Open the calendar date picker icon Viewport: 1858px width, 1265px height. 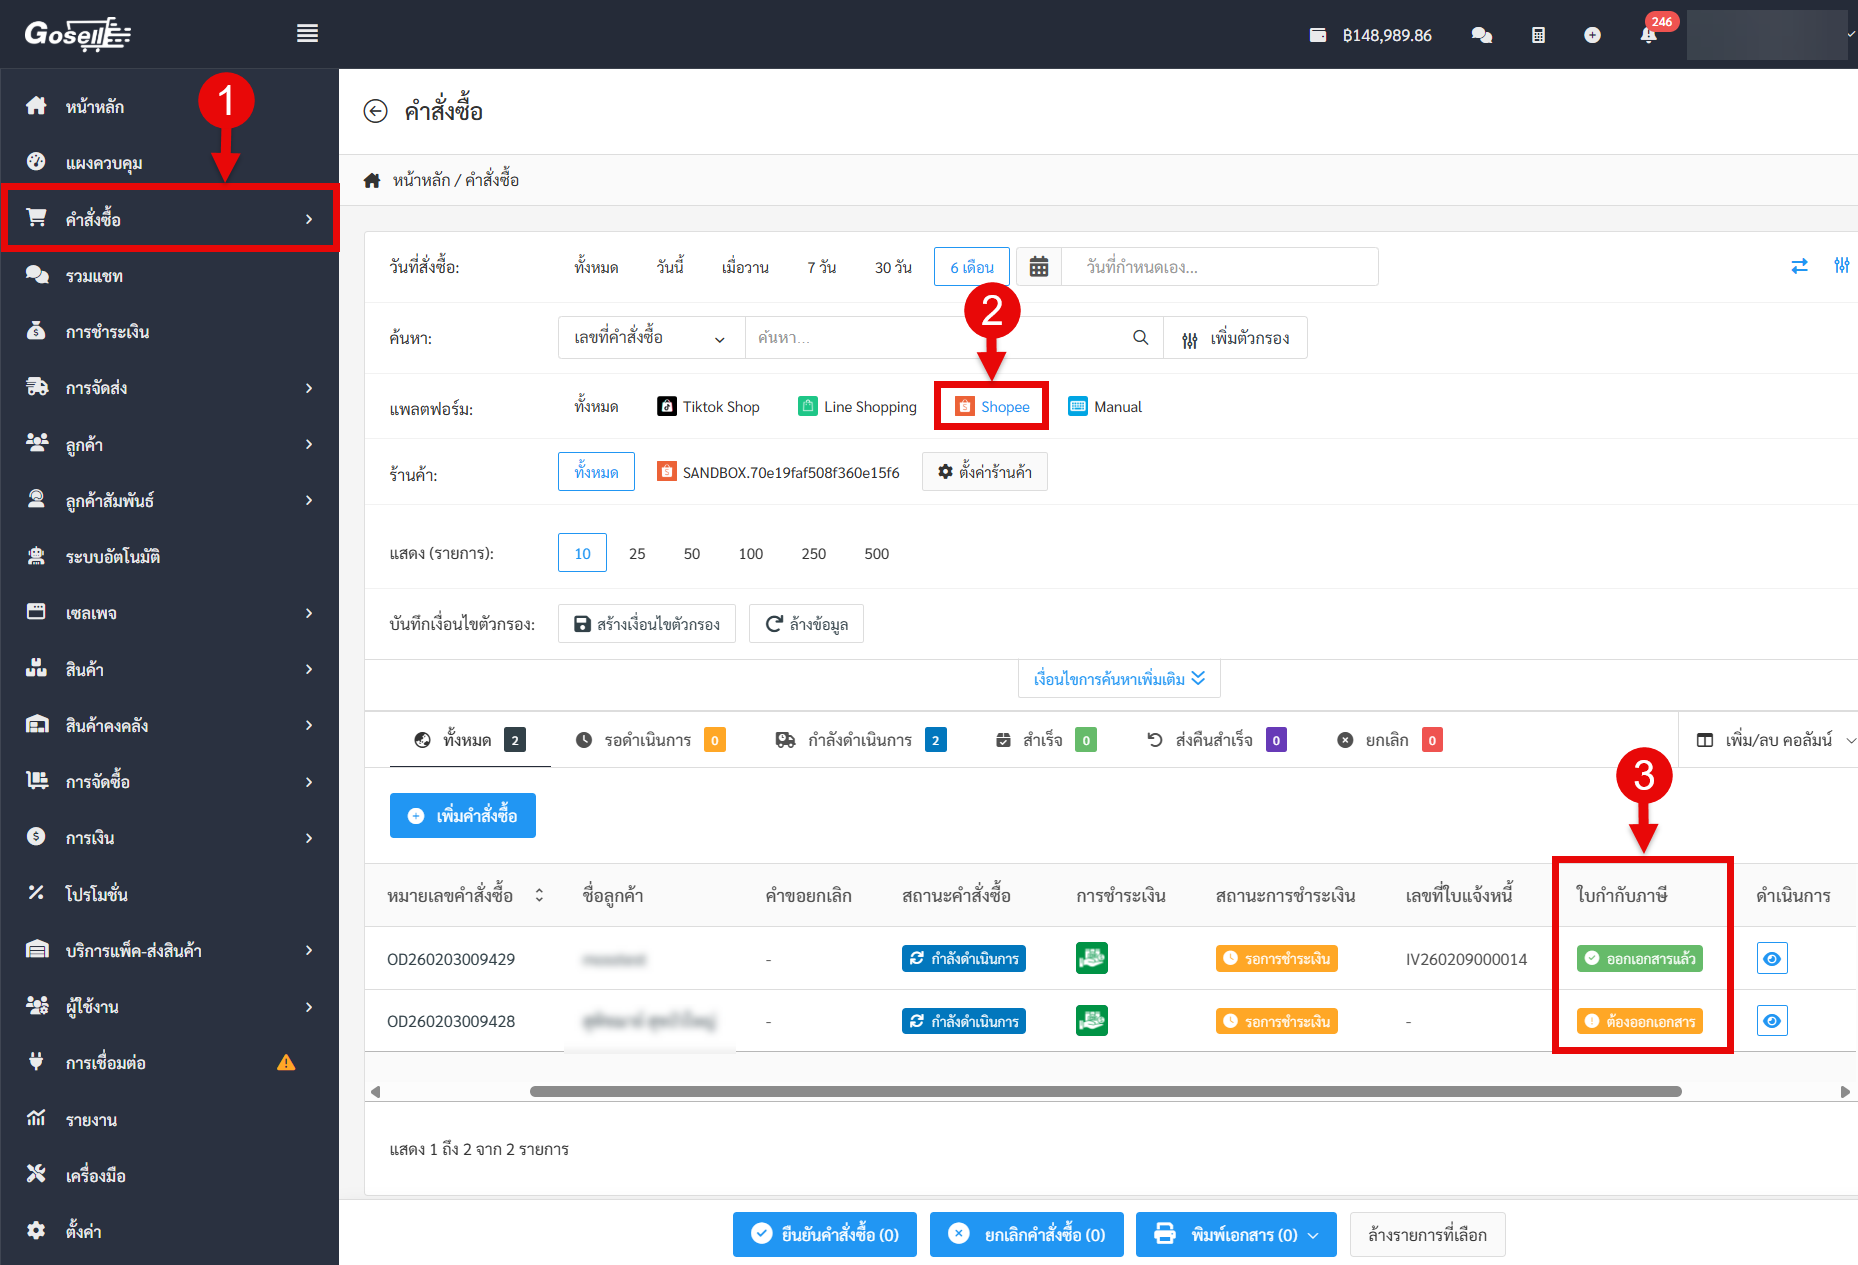pos(1039,267)
